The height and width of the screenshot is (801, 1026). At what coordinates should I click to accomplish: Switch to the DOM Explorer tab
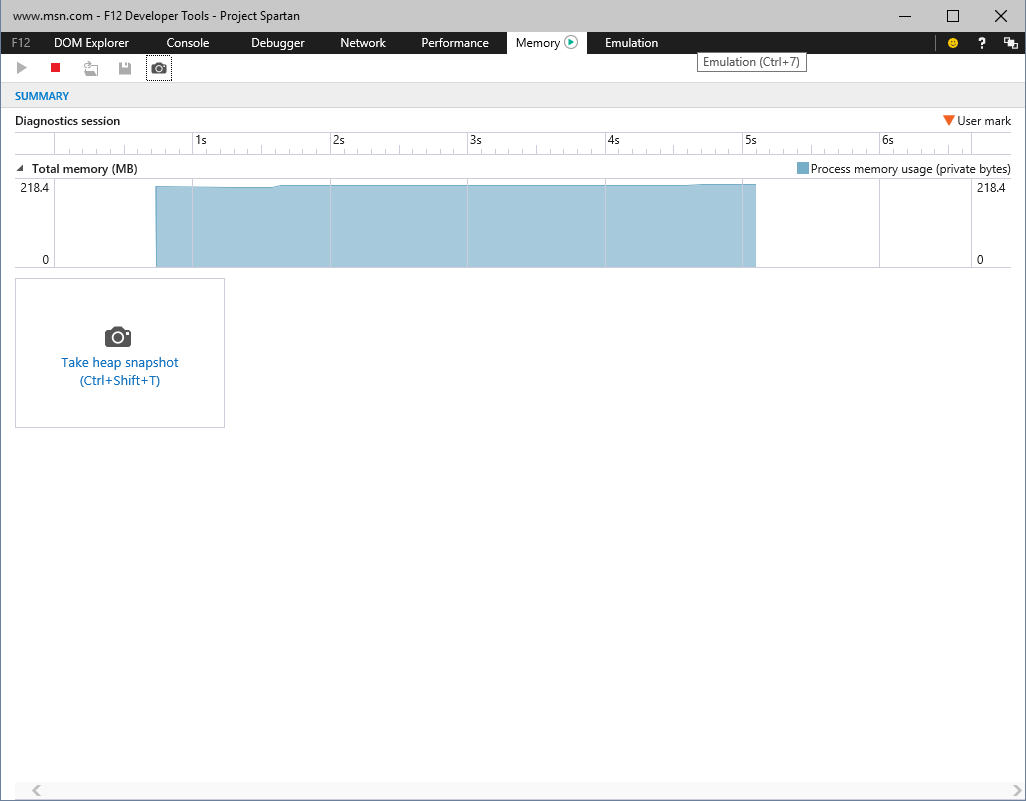point(91,43)
